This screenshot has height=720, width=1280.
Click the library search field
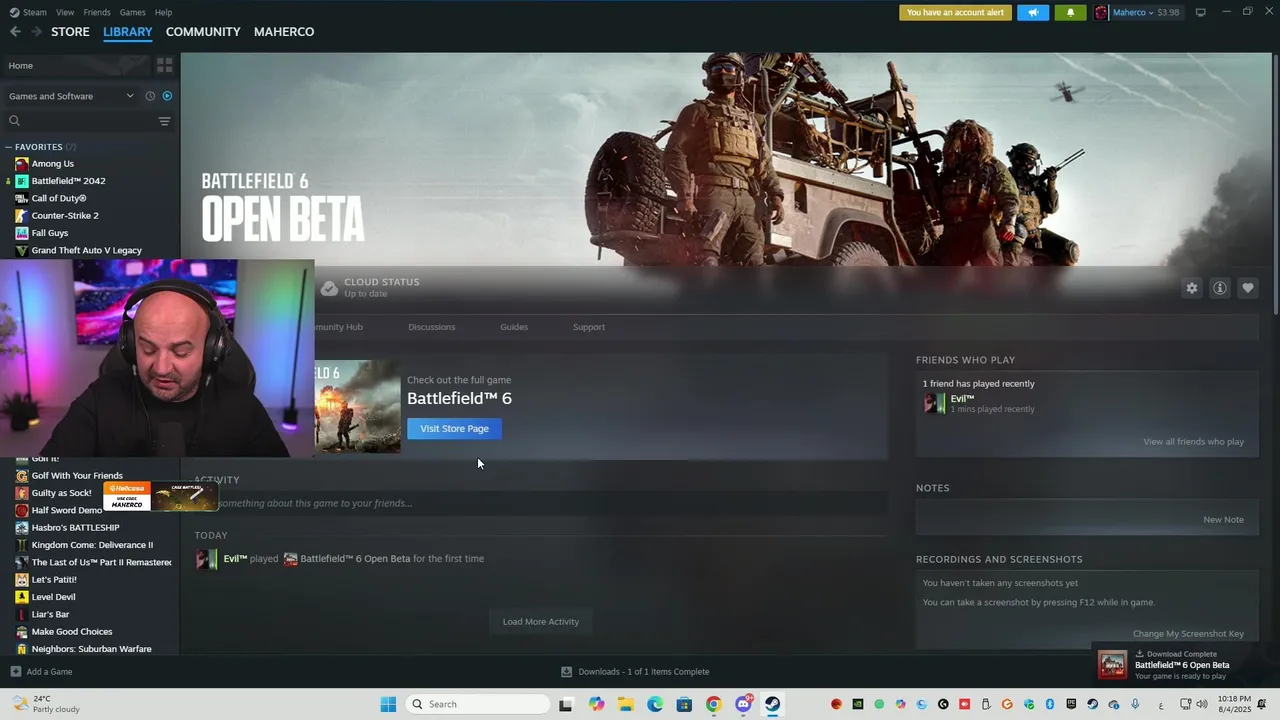pos(80,121)
